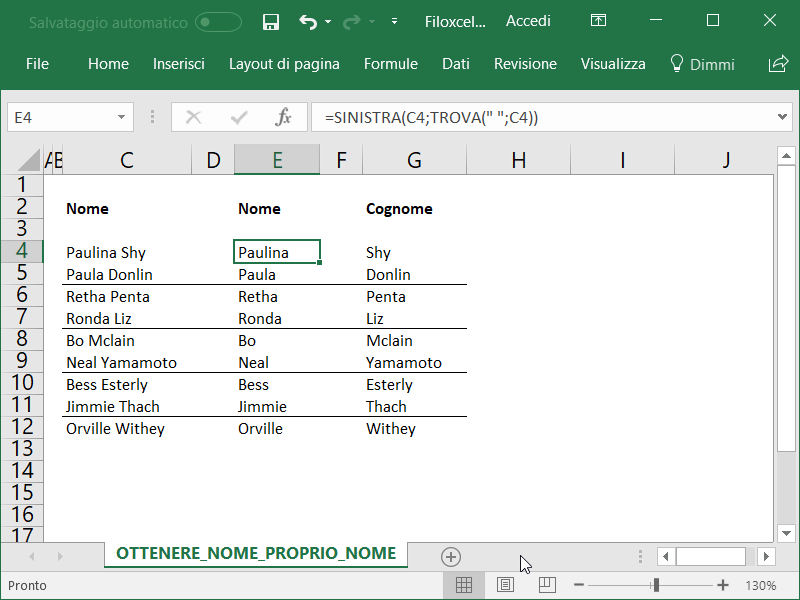800x600 pixels.
Task: Click cell containing Esterly surname
Action: pyautogui.click(x=414, y=384)
